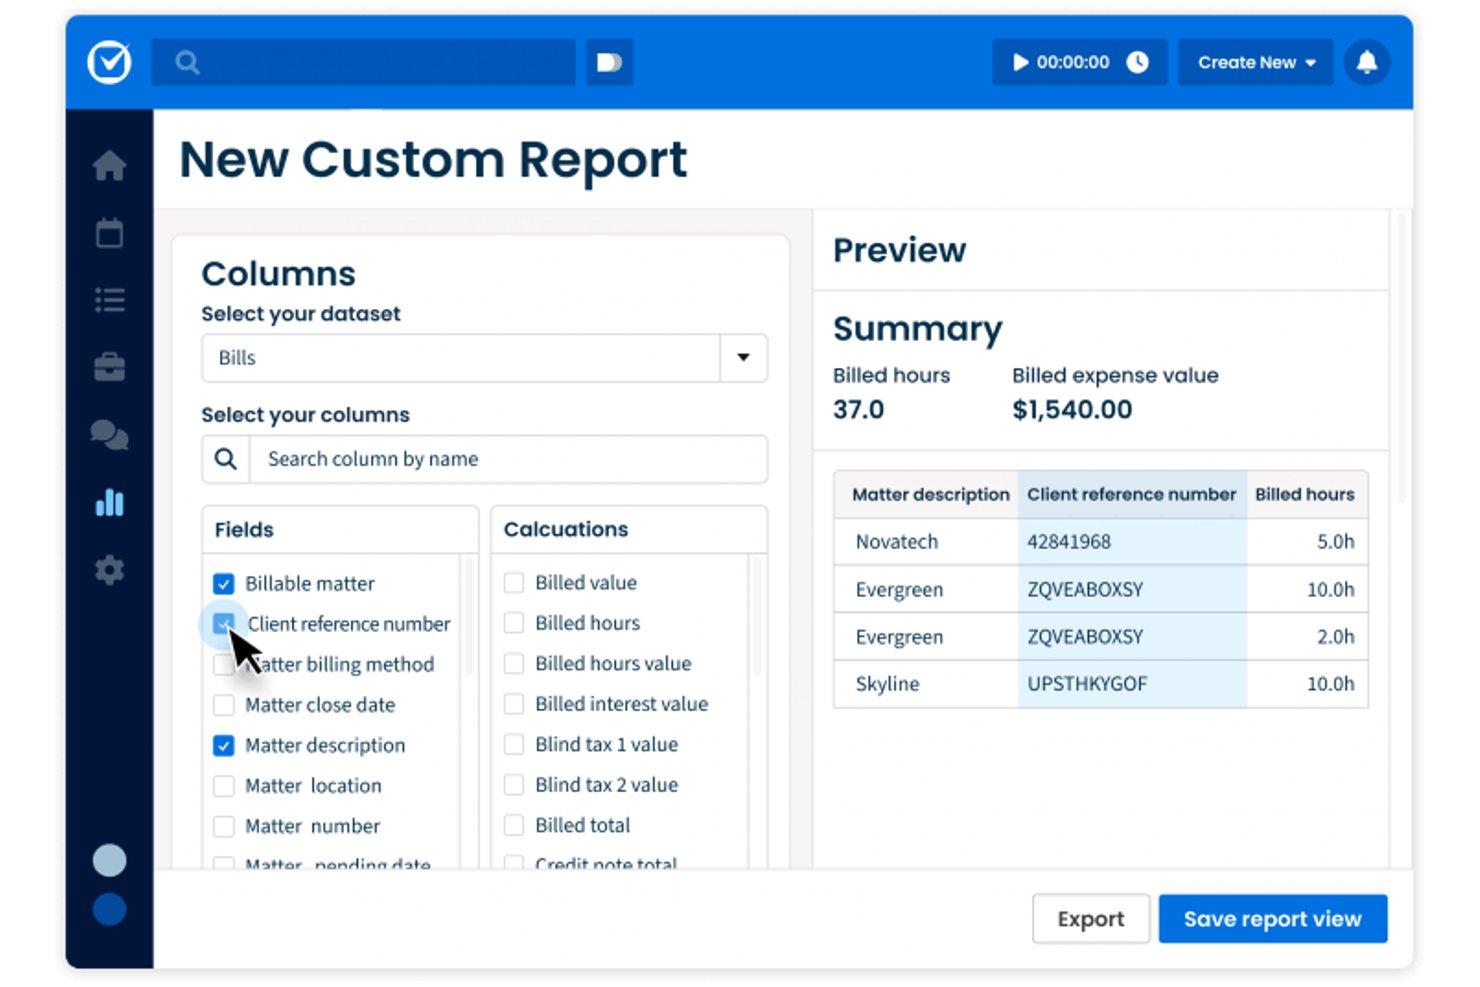Sort by Matter description column header
This screenshot has height=987, width=1480.
(x=930, y=494)
